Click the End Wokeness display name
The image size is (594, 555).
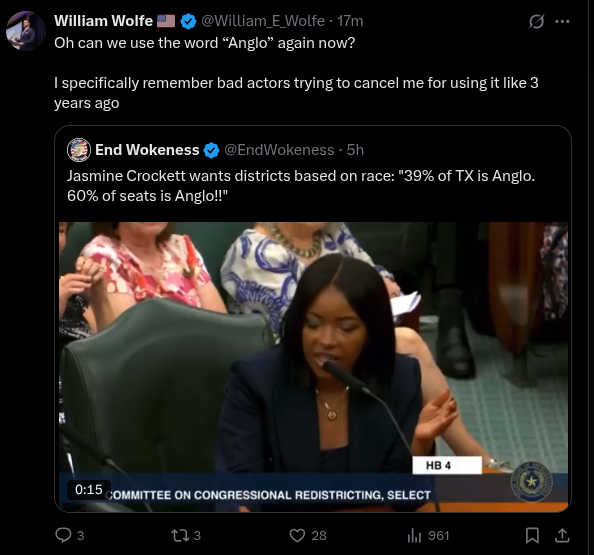147,150
